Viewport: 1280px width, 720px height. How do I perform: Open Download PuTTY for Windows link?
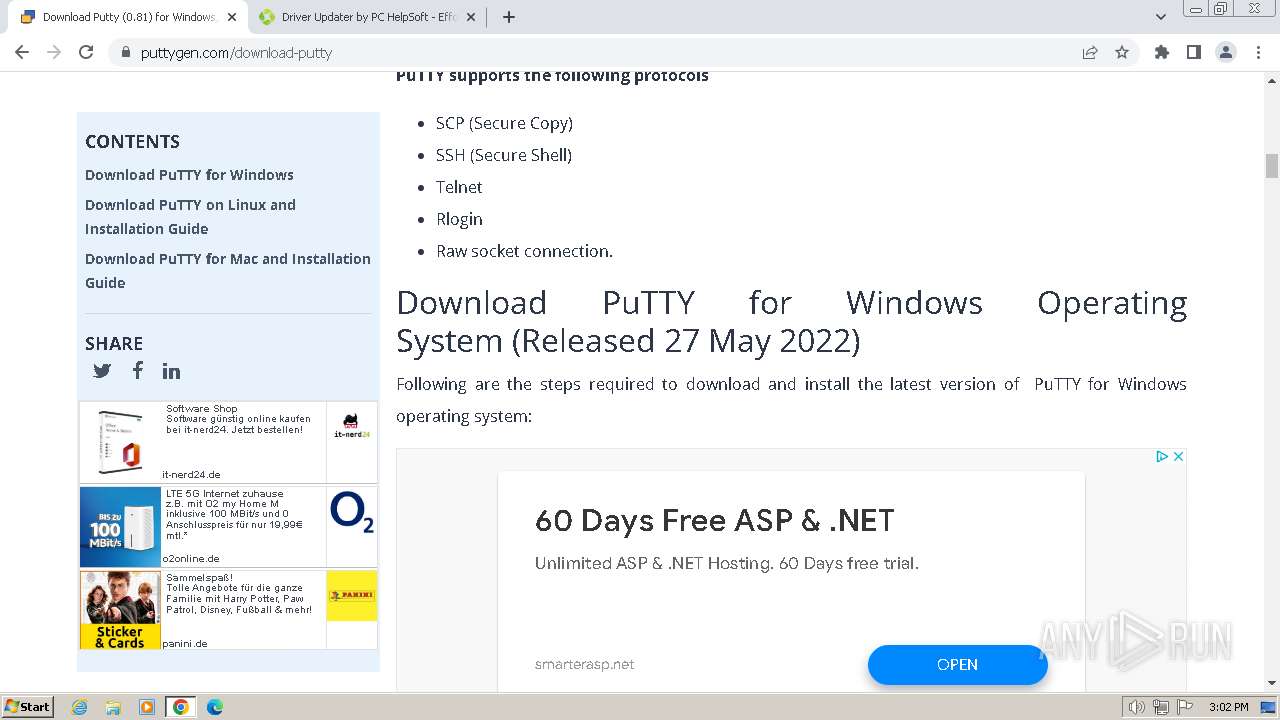(x=189, y=175)
